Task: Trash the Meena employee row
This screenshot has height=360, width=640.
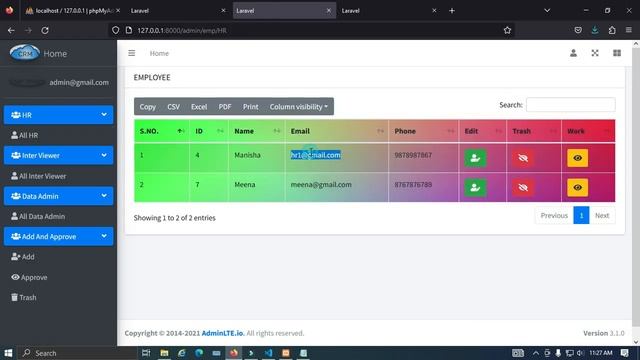Action: click(523, 187)
